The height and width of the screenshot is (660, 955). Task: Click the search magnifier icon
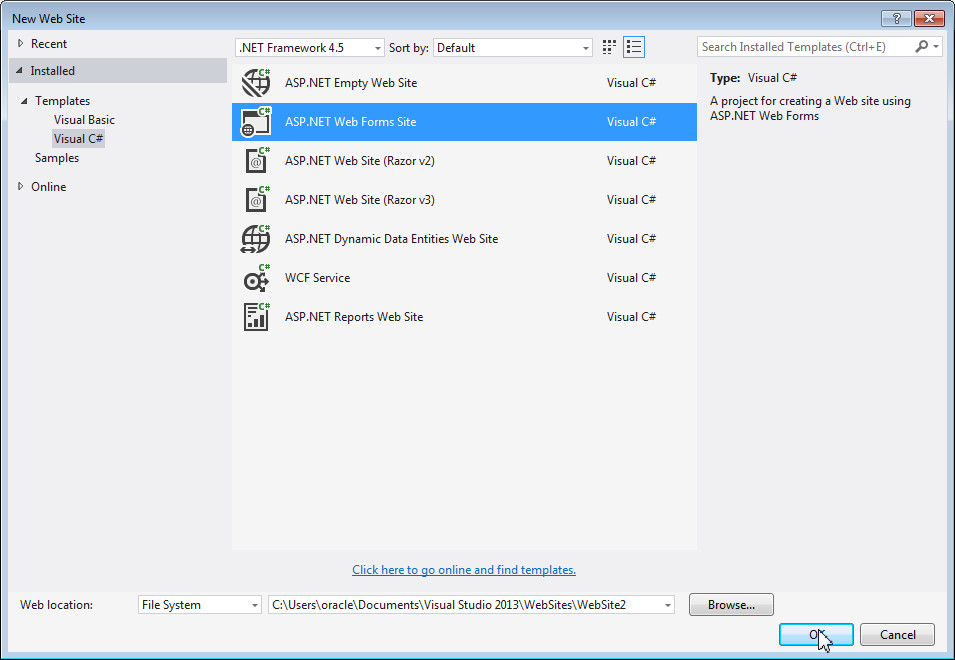click(922, 46)
